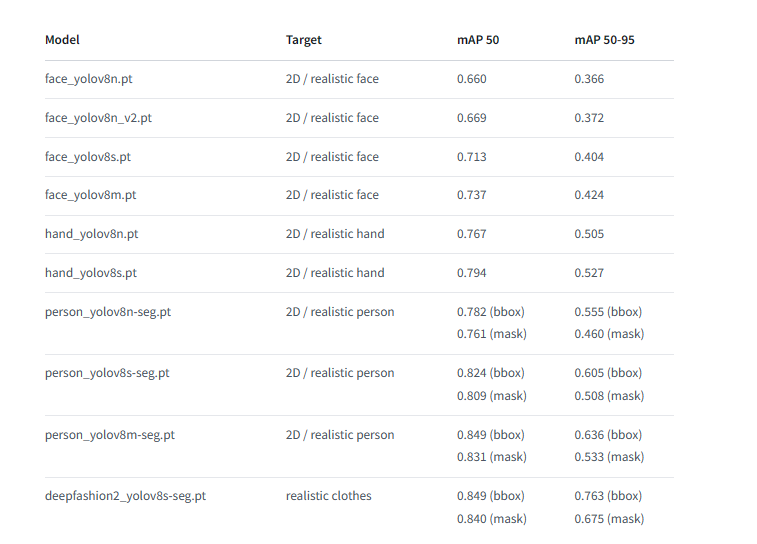Click the 0.660 mAP 50 value
Viewport: 757px width, 544px height.
tap(471, 79)
